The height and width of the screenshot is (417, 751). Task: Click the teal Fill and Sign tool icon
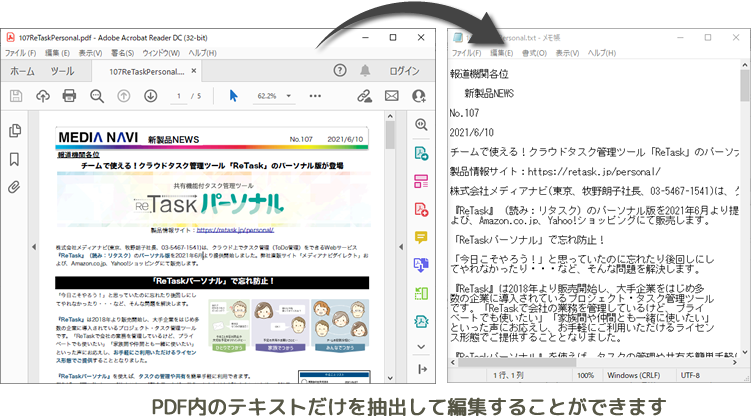(x=421, y=321)
